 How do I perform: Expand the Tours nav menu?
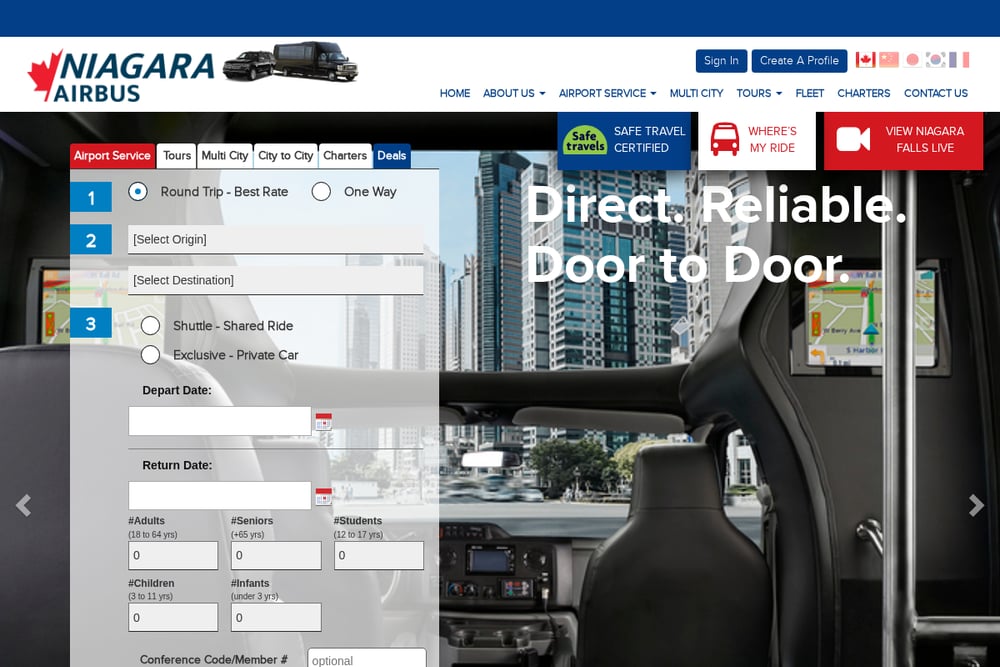759,93
